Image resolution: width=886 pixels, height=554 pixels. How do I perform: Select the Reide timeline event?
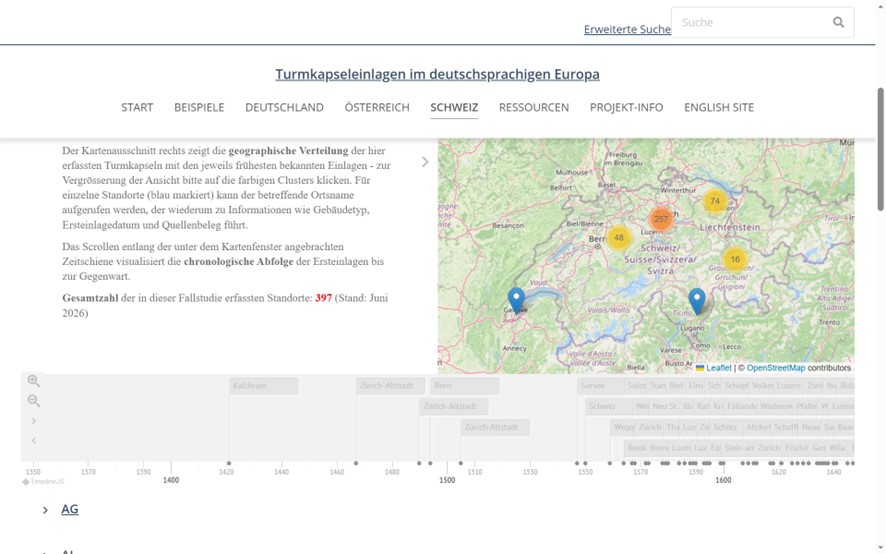tap(636, 448)
